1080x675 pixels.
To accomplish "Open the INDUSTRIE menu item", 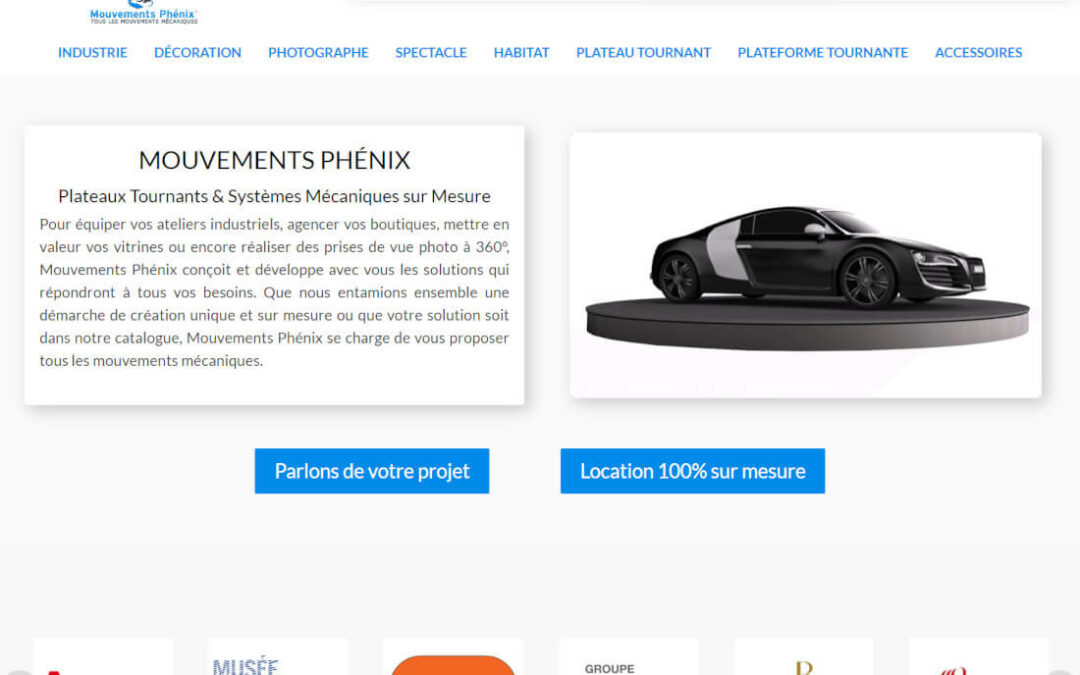I will click(92, 52).
